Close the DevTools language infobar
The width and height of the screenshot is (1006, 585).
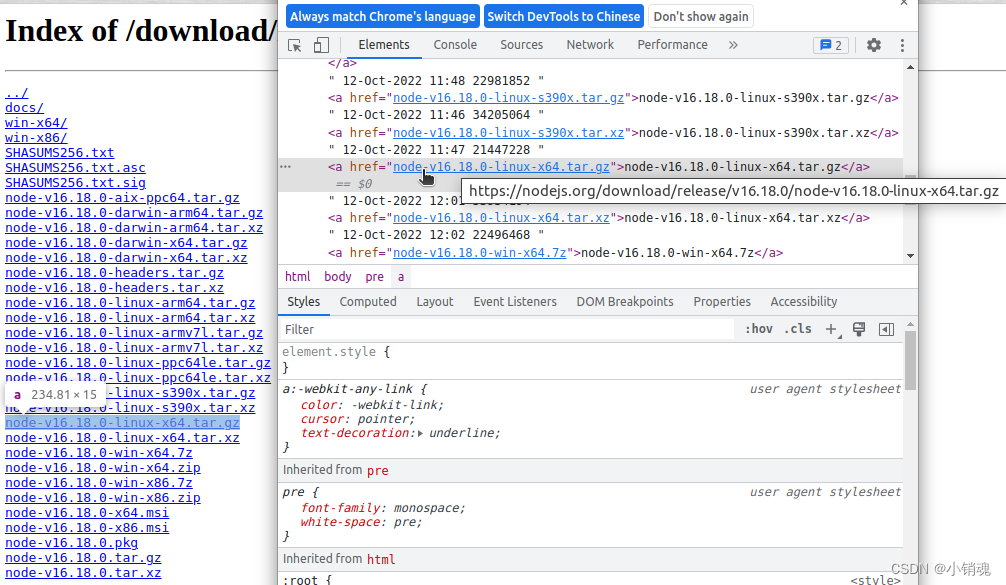(x=903, y=3)
